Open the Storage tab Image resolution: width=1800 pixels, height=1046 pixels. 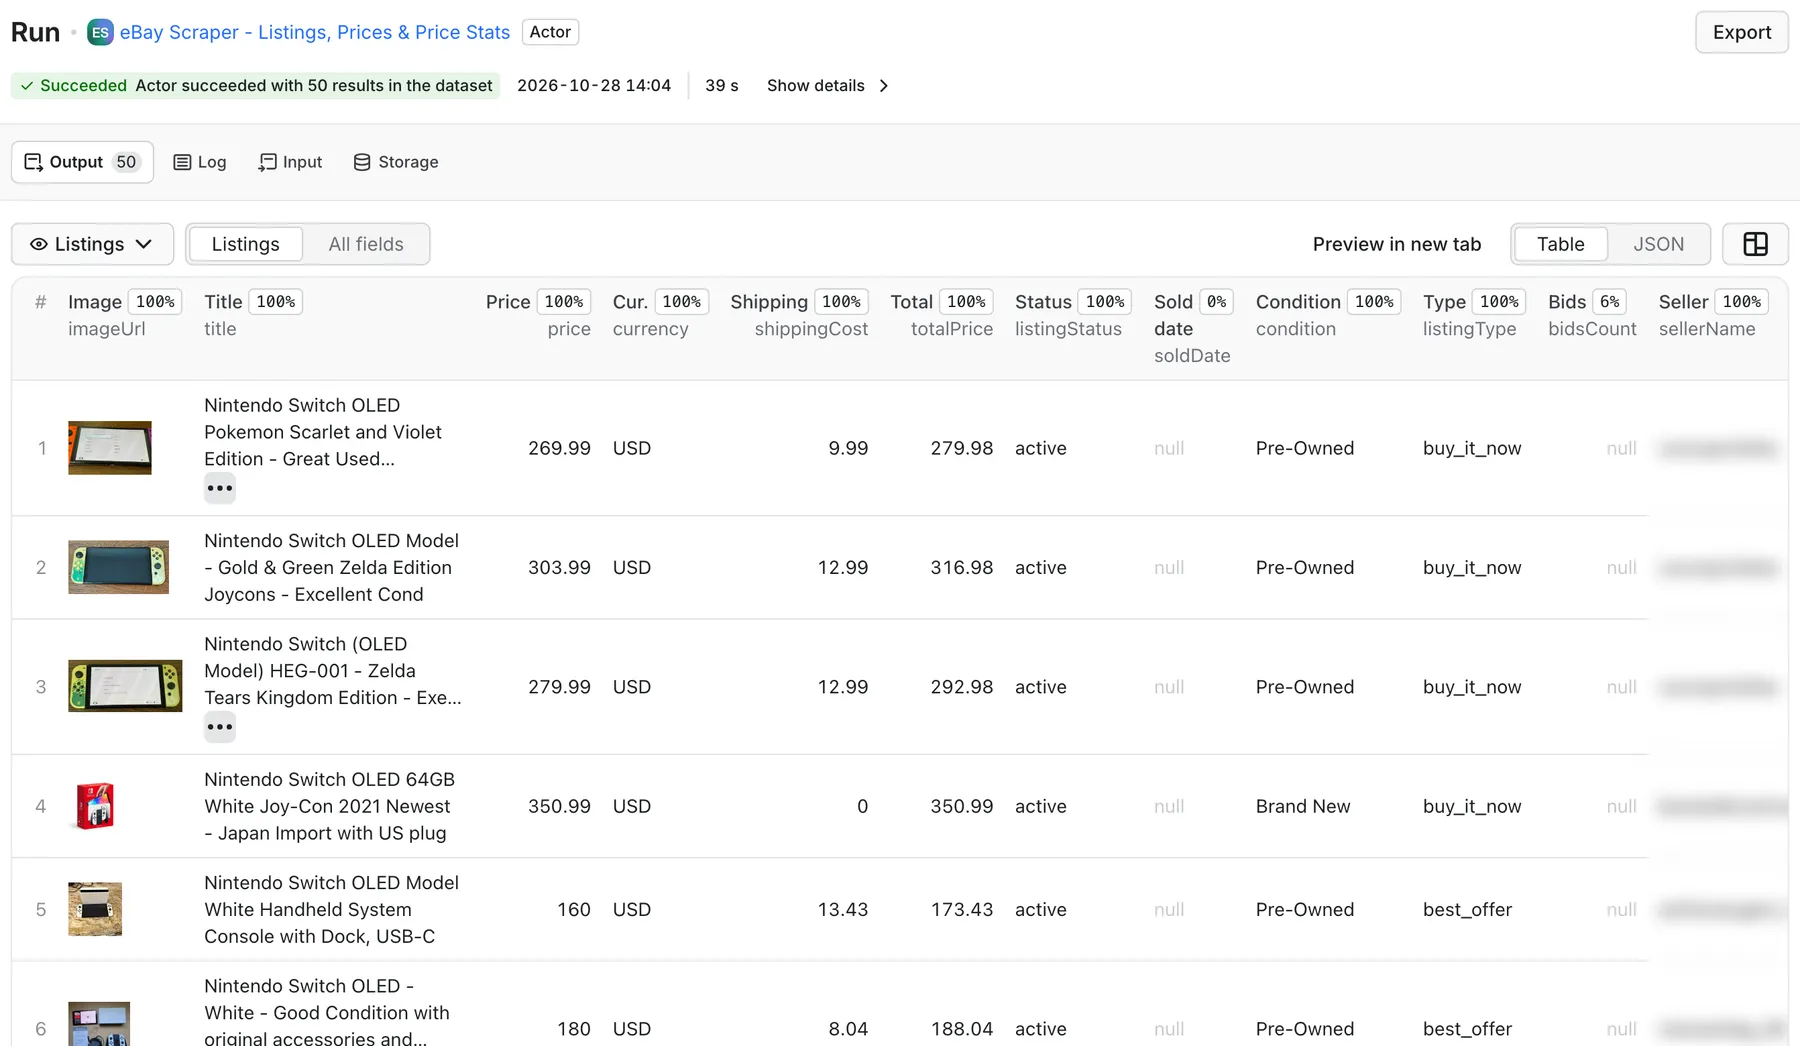click(x=396, y=162)
